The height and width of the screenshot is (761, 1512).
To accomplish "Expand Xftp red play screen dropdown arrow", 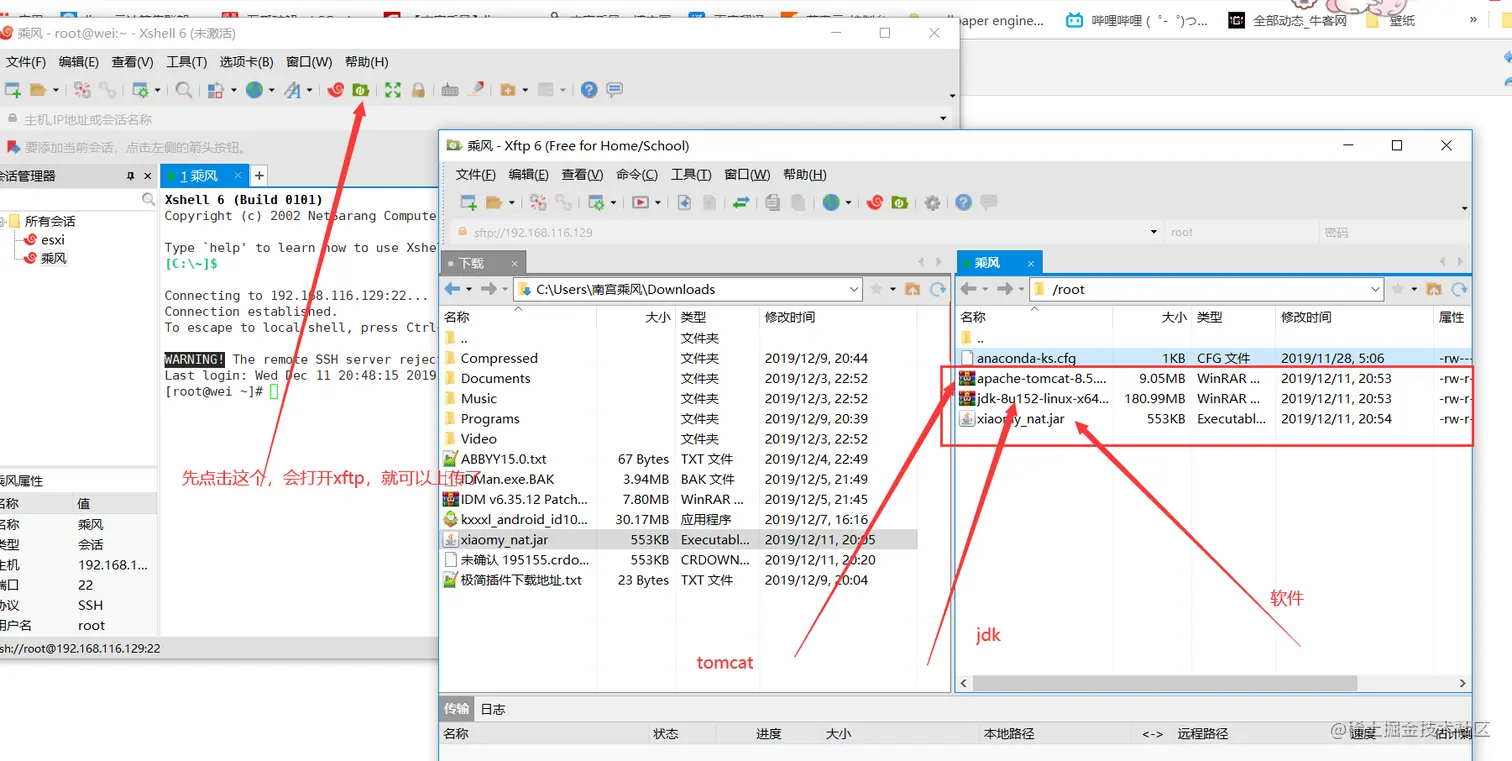I will [658, 202].
